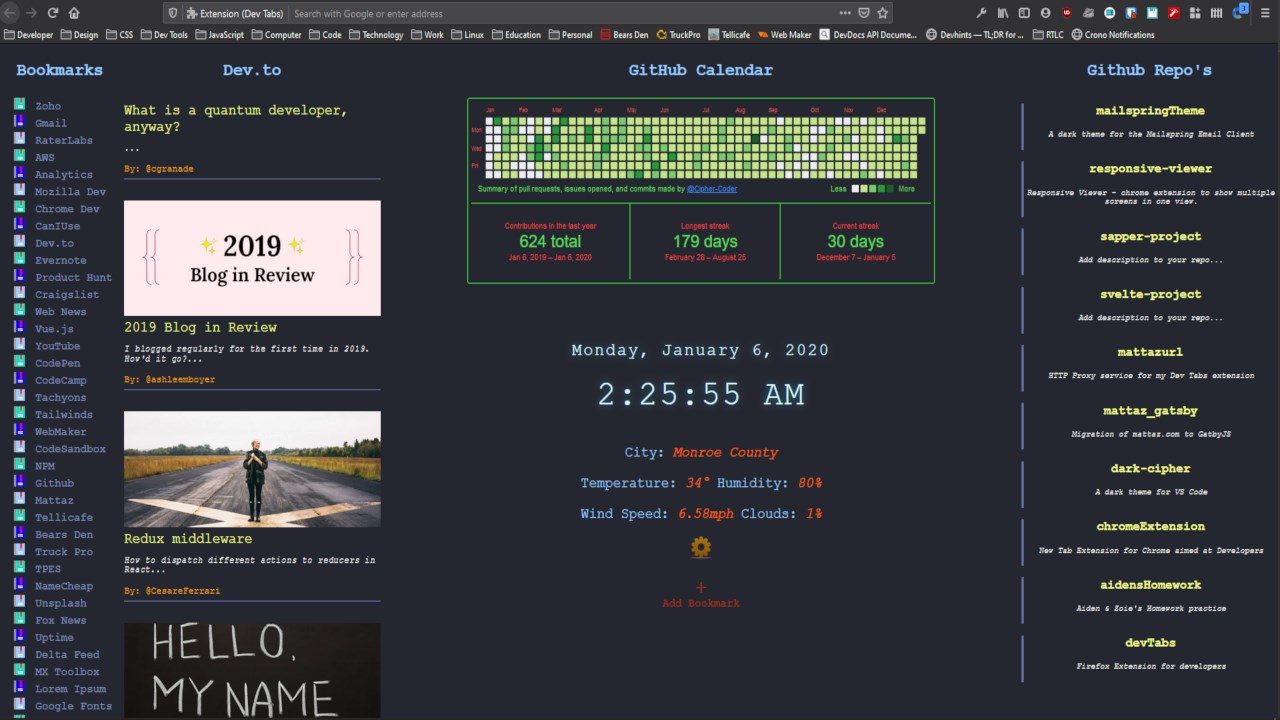
Task: Click the Zoho bookmark icon
Action: pyautogui.click(x=19, y=105)
